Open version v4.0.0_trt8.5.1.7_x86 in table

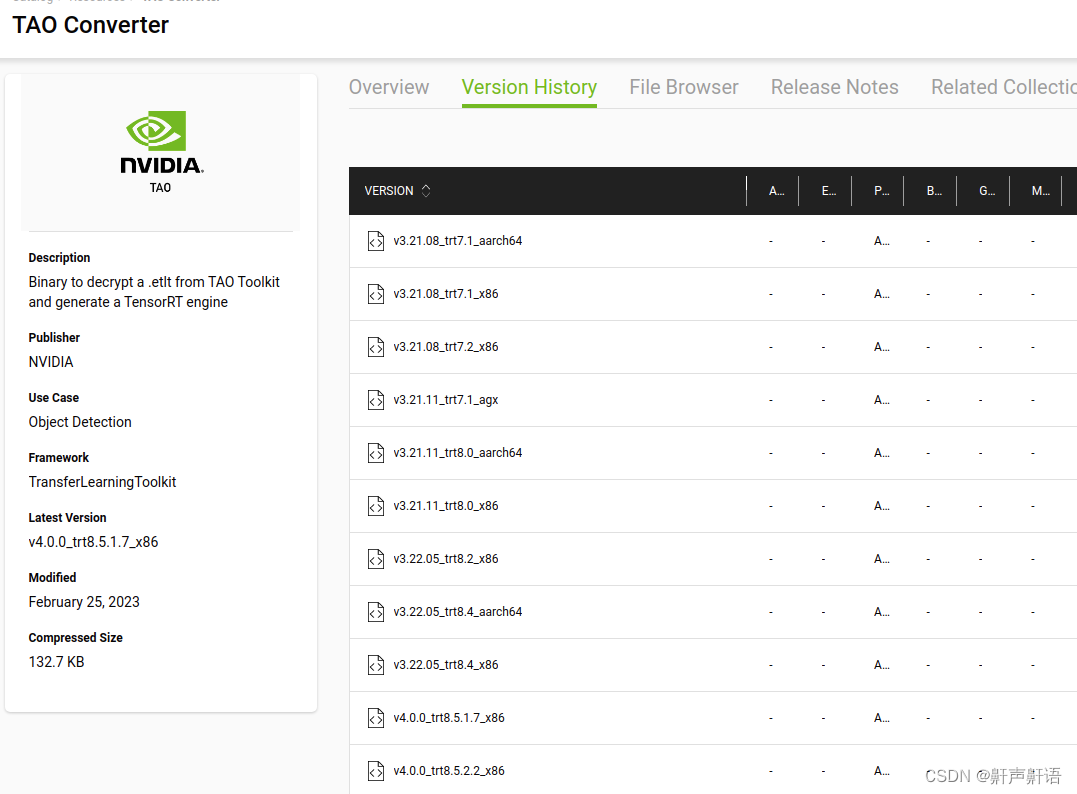click(449, 718)
